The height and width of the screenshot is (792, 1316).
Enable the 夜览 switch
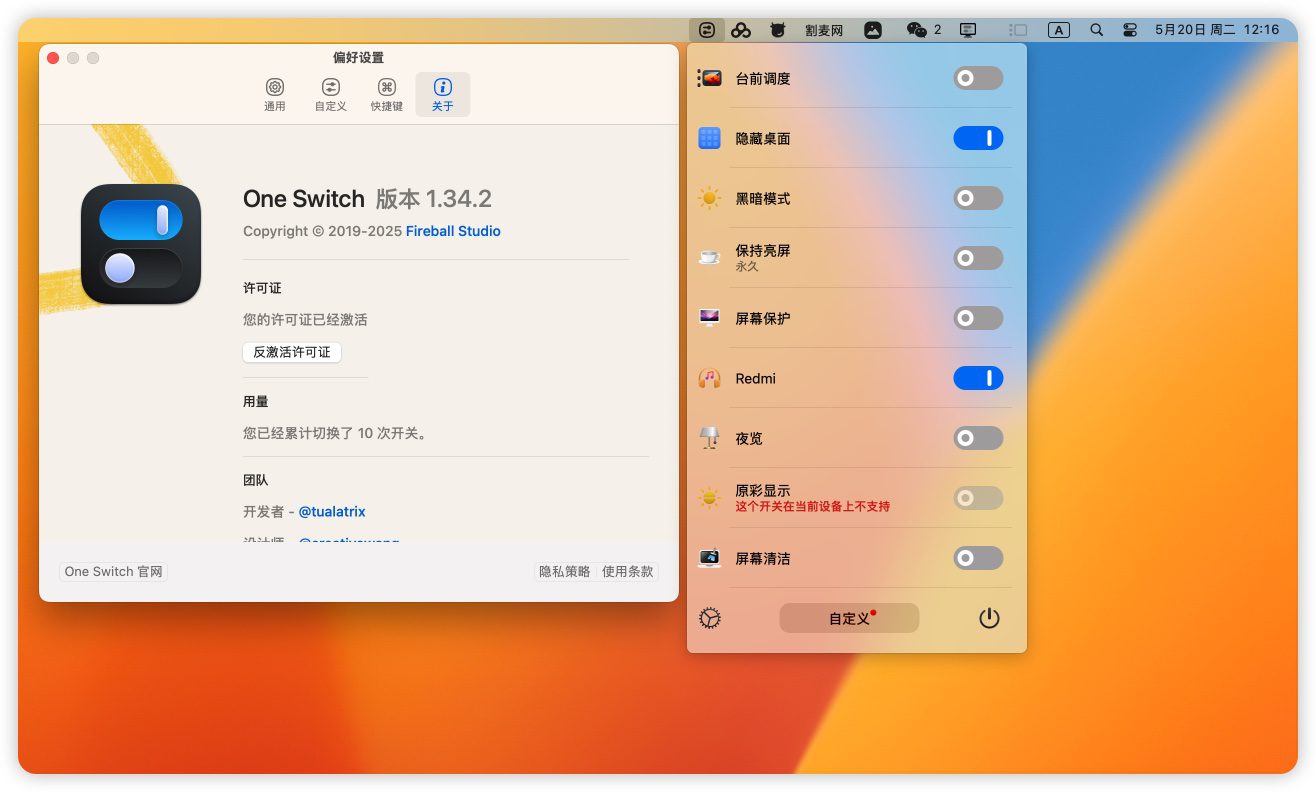tap(978, 438)
